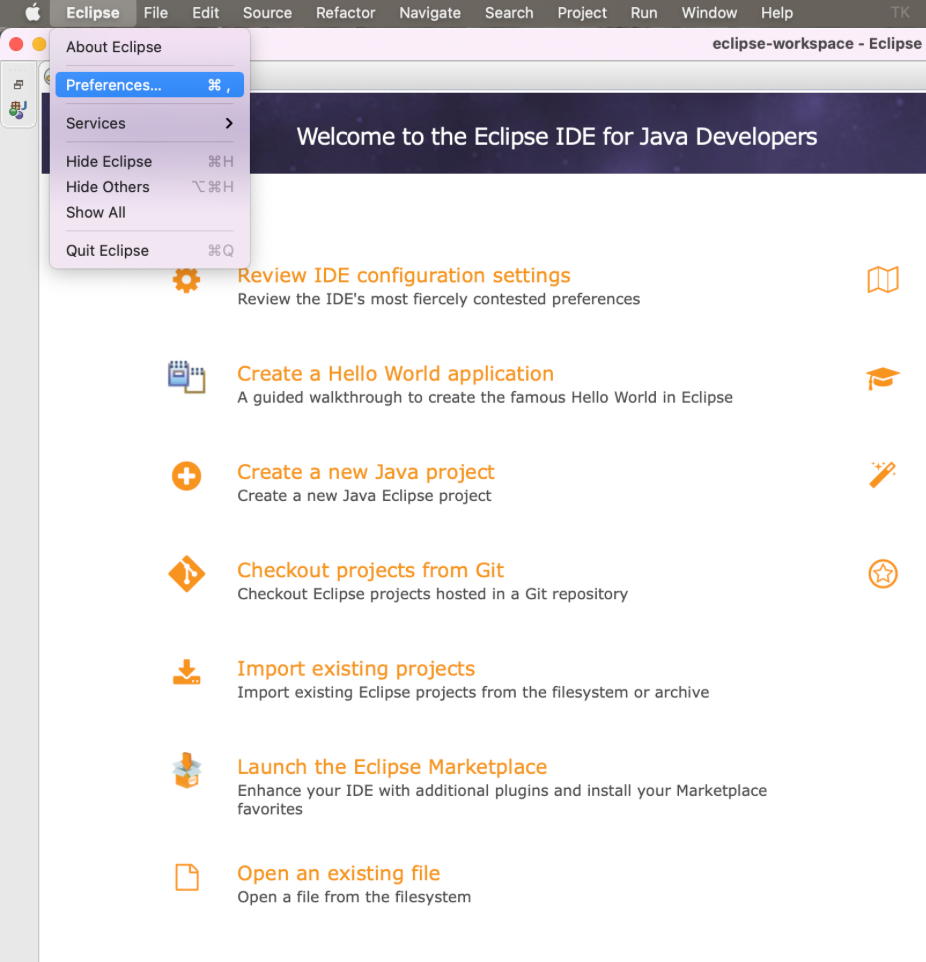Open the Apple menu

pyautogui.click(x=33, y=12)
